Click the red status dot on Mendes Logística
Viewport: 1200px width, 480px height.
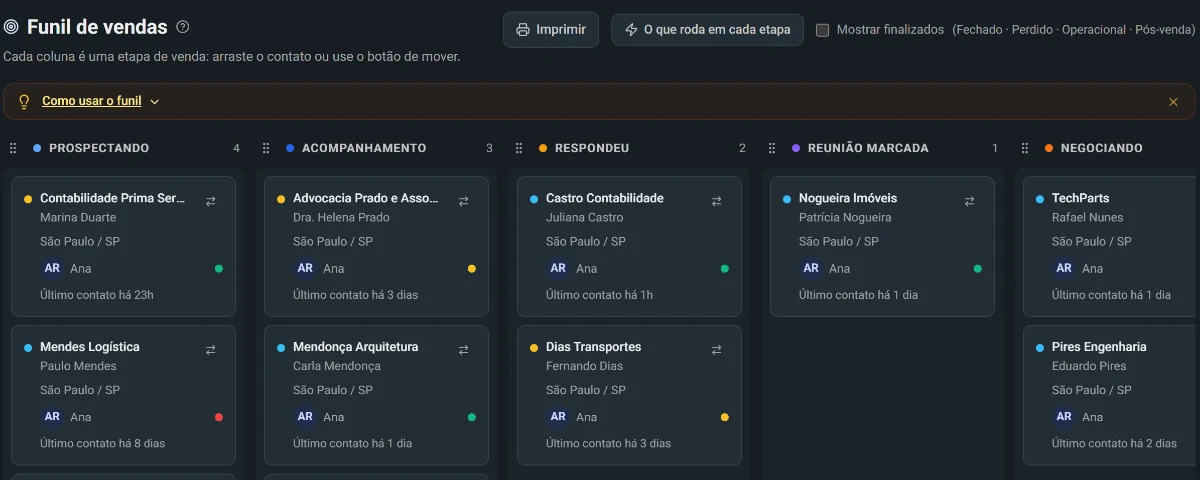[x=219, y=417]
